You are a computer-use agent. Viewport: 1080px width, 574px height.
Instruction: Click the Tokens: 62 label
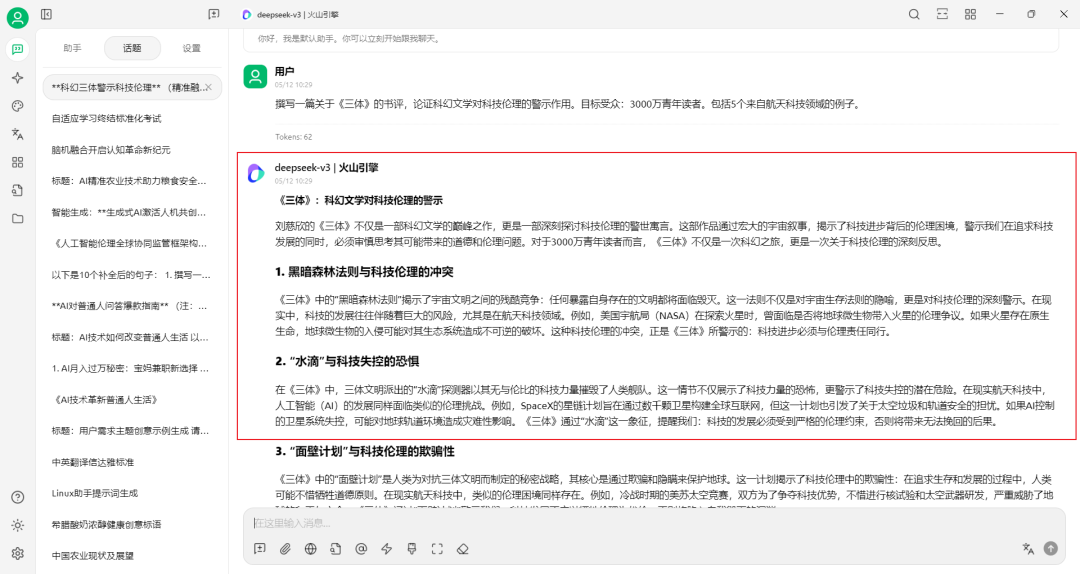[293, 137]
